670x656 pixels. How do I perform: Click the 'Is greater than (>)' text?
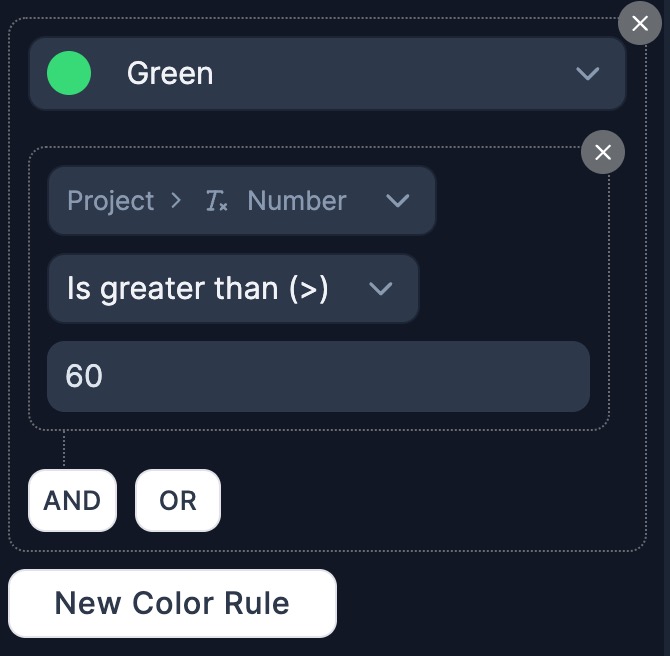coord(197,289)
